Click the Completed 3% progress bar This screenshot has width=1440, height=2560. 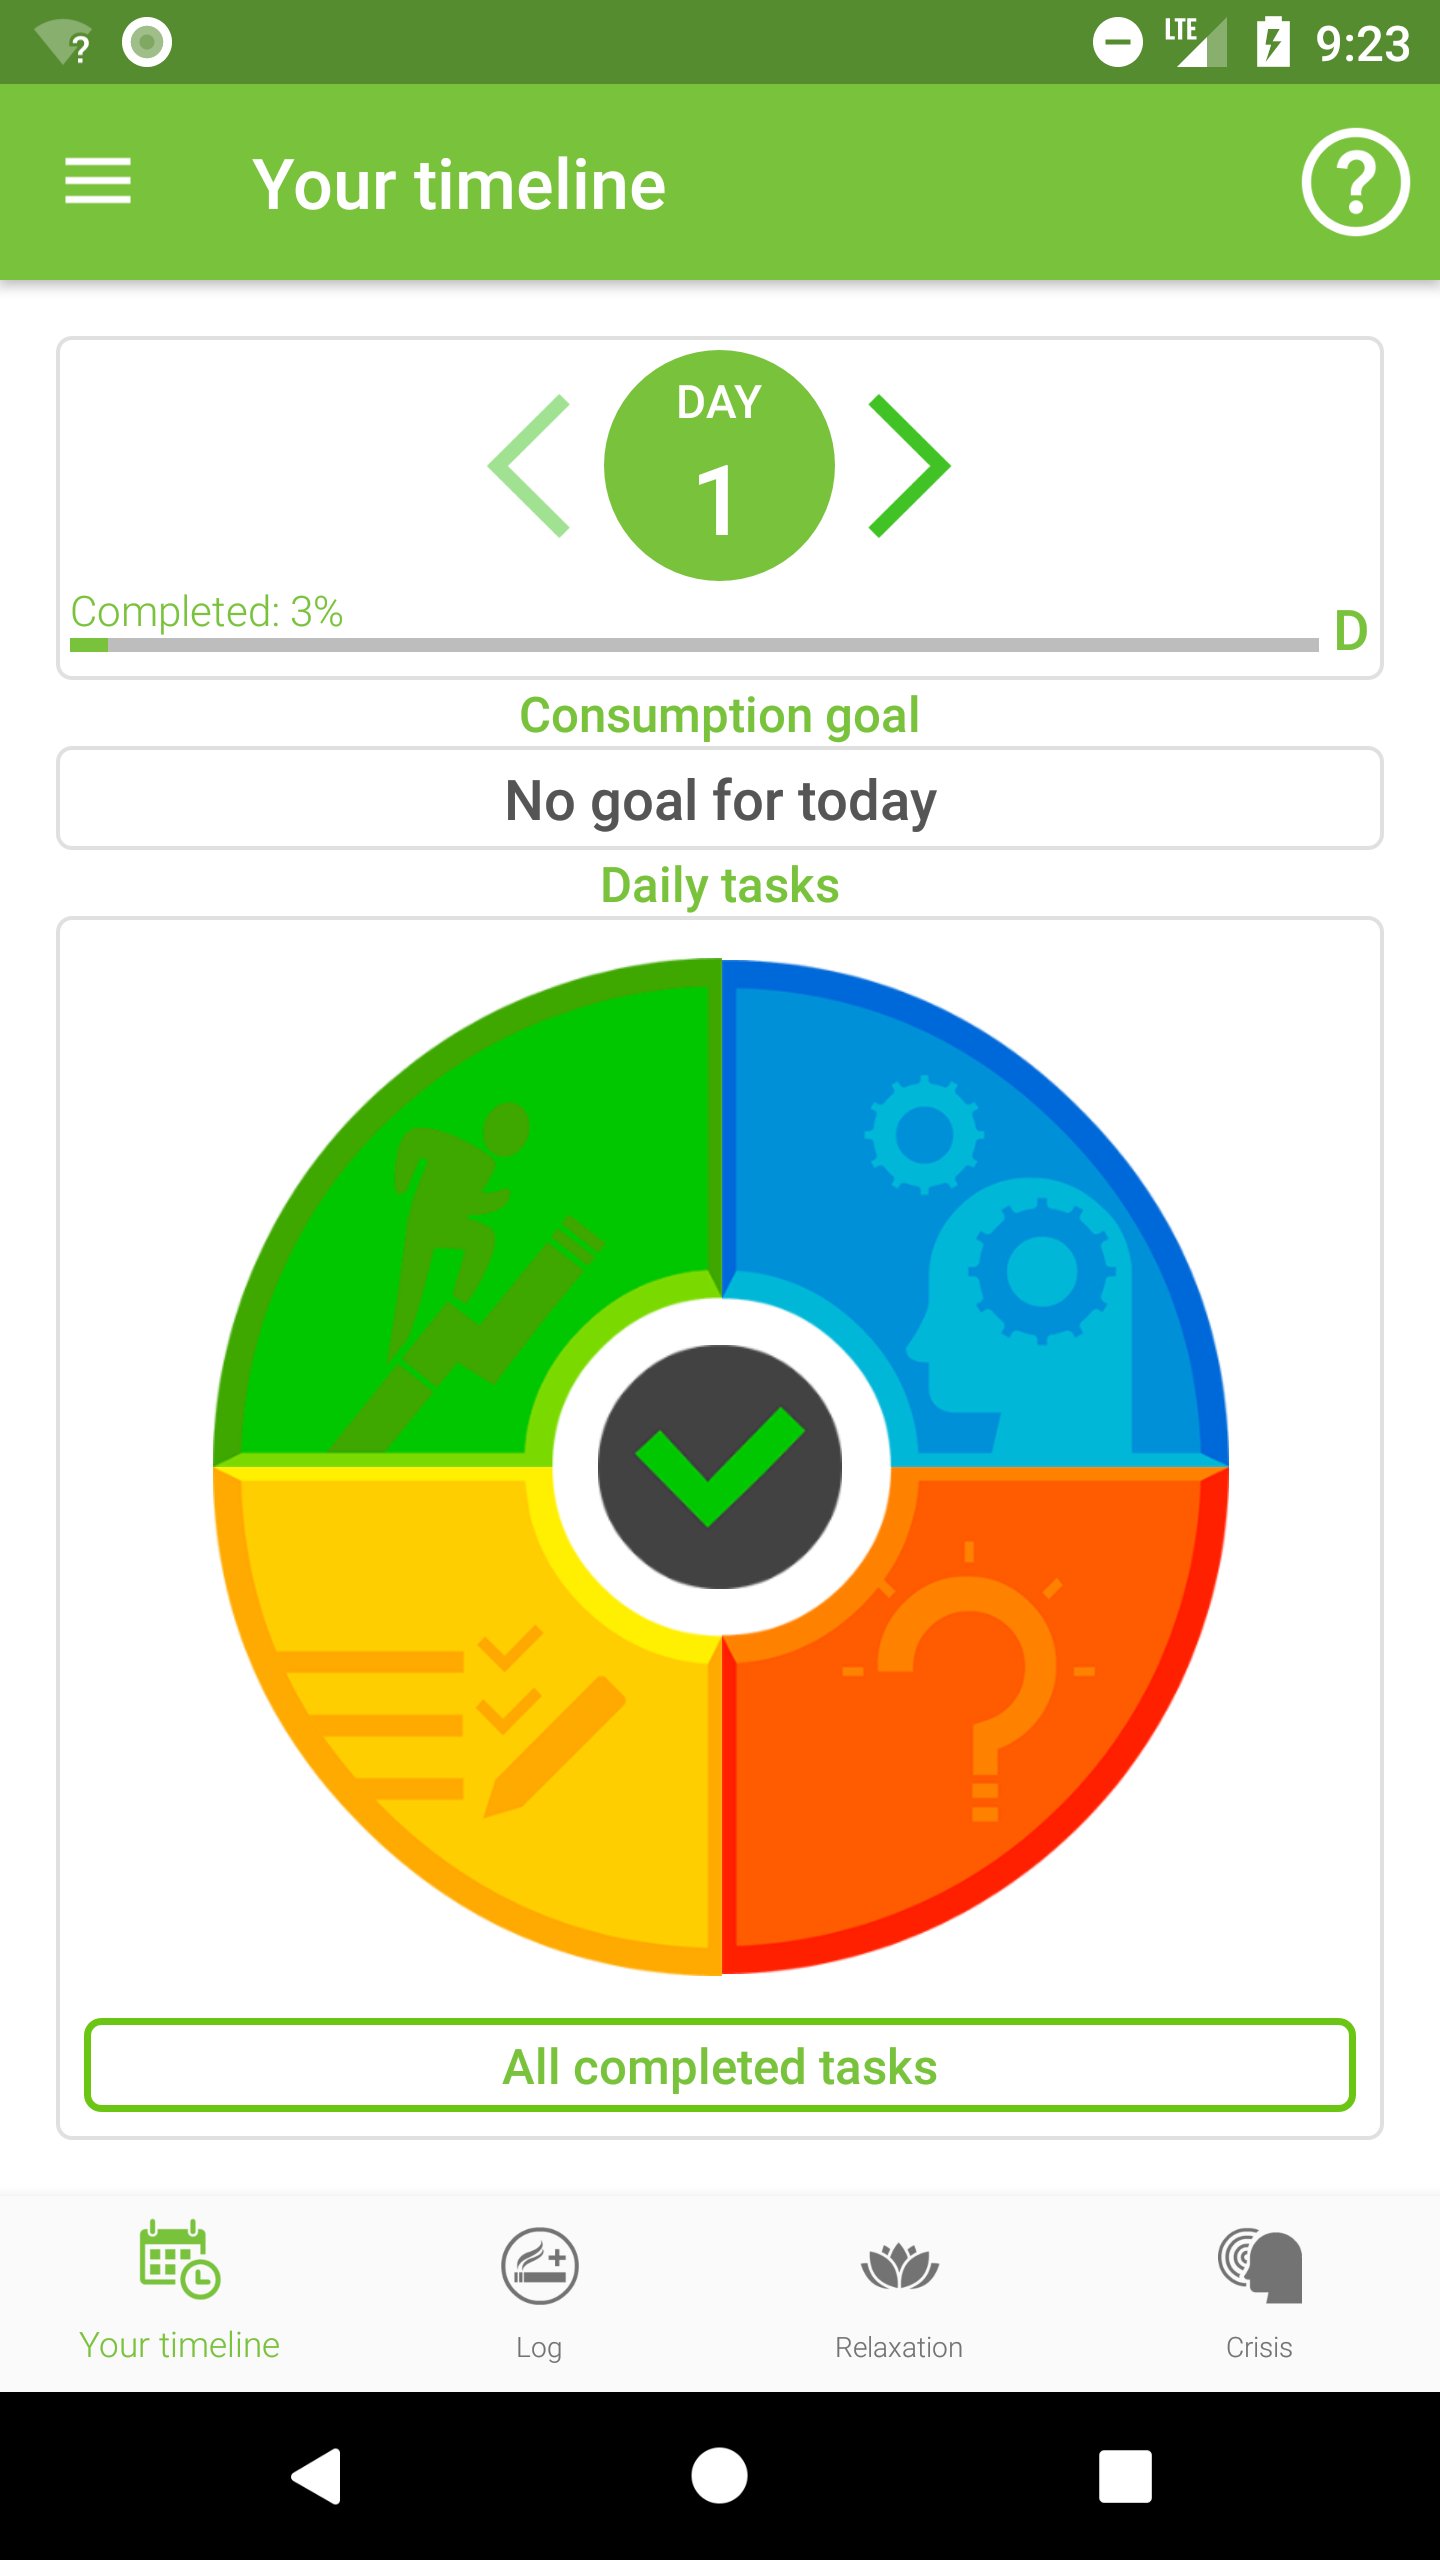[x=694, y=645]
